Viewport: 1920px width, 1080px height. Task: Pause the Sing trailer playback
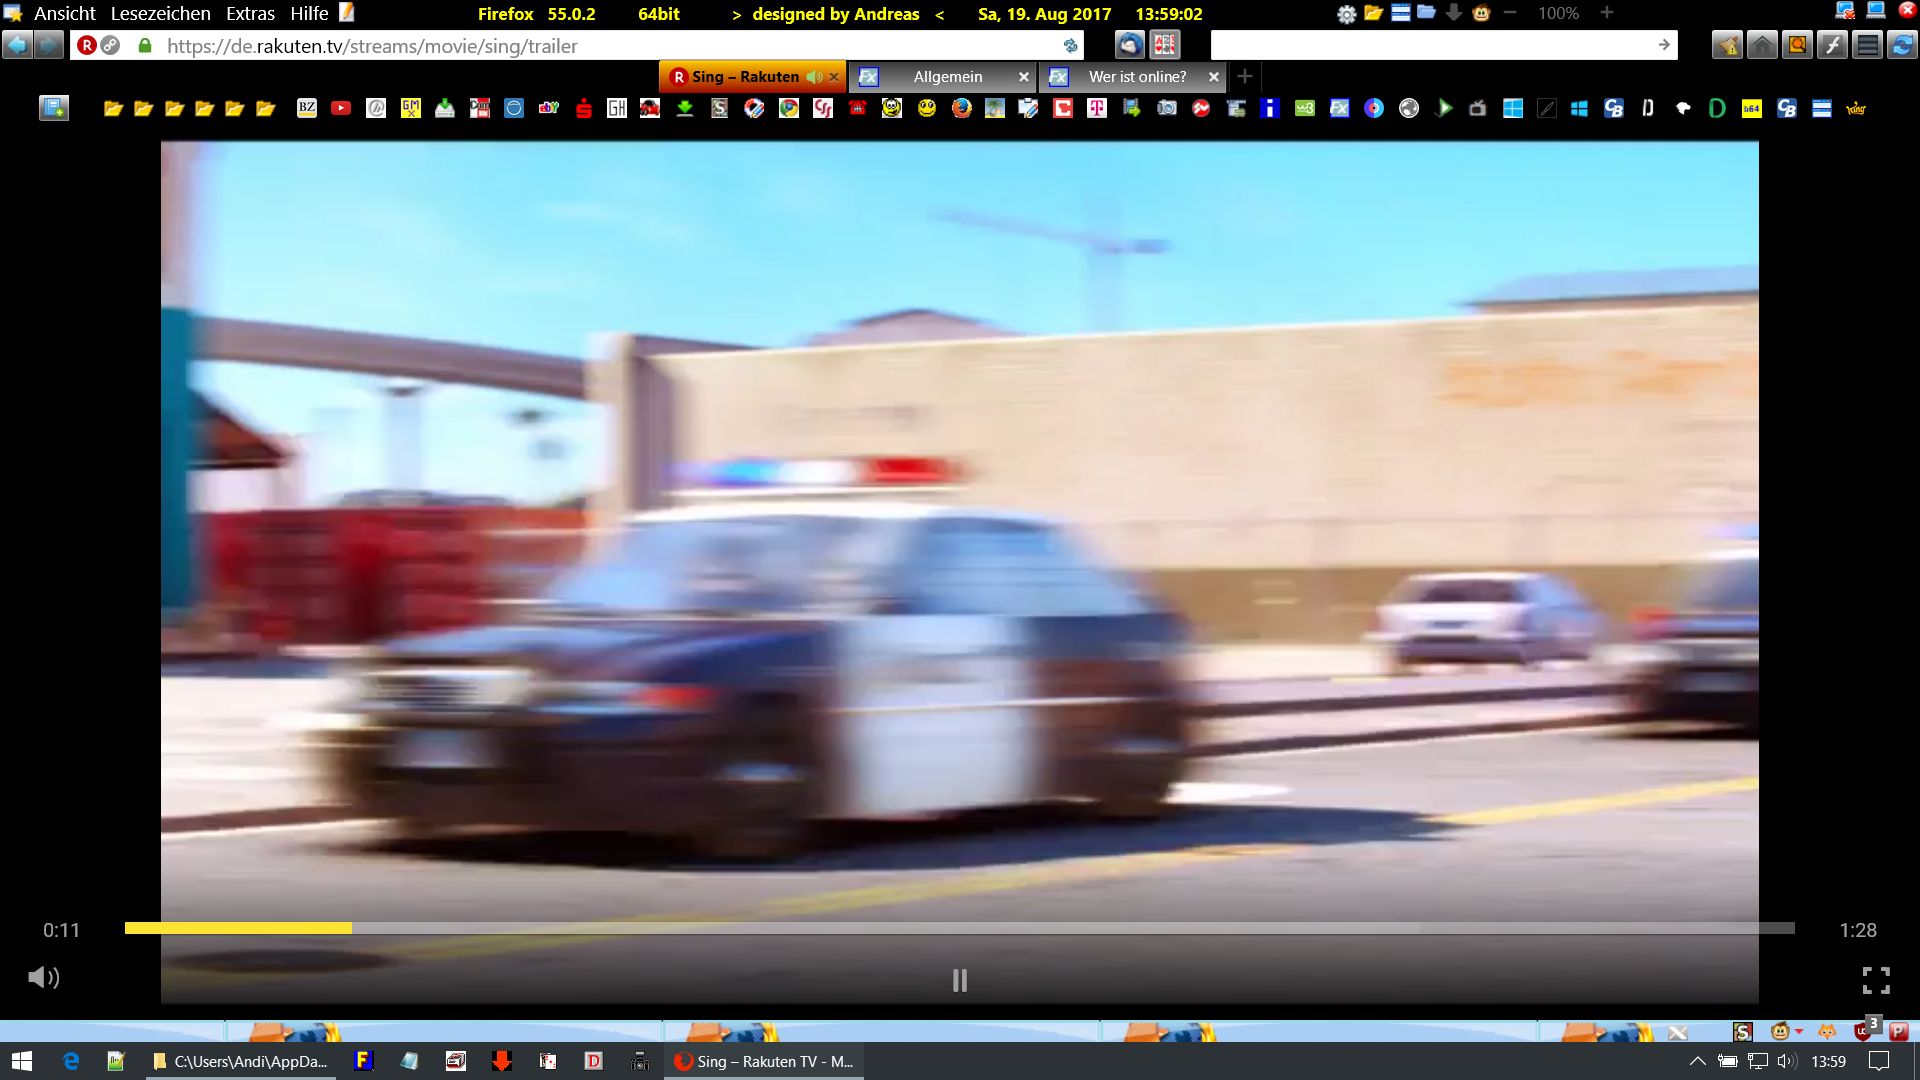(959, 980)
